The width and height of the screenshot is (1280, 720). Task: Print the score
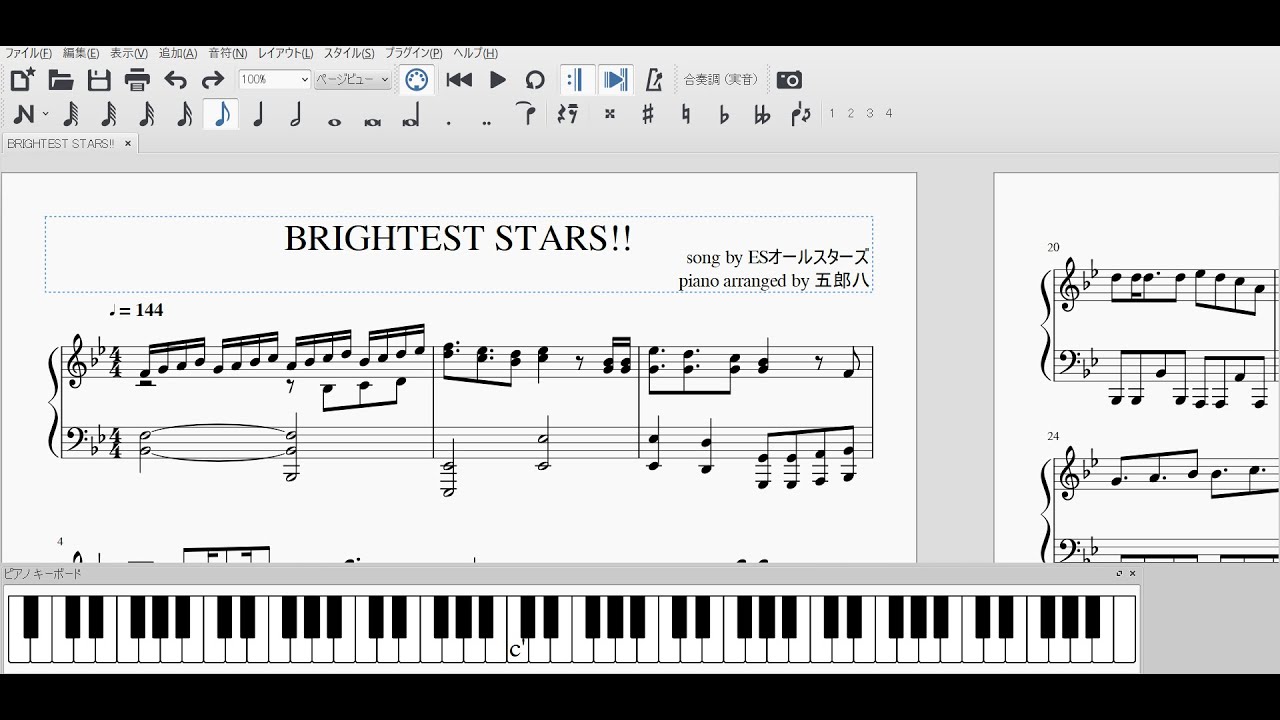click(137, 80)
